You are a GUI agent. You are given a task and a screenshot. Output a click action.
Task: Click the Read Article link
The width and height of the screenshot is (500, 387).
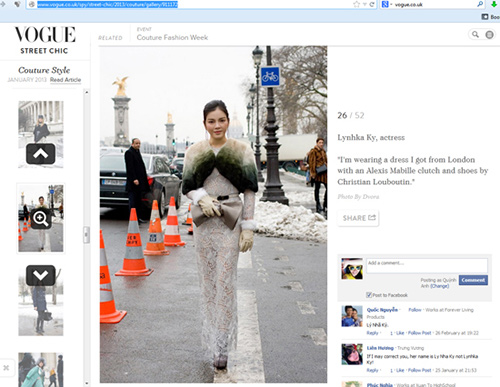(x=65, y=80)
